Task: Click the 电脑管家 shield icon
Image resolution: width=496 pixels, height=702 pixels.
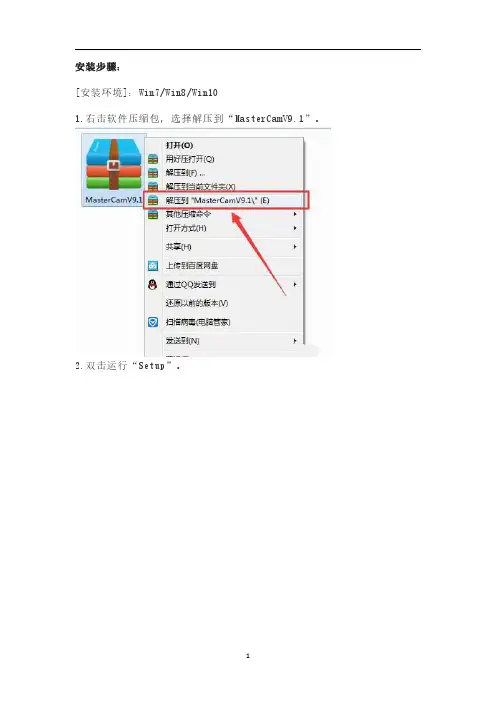Action: 153,322
